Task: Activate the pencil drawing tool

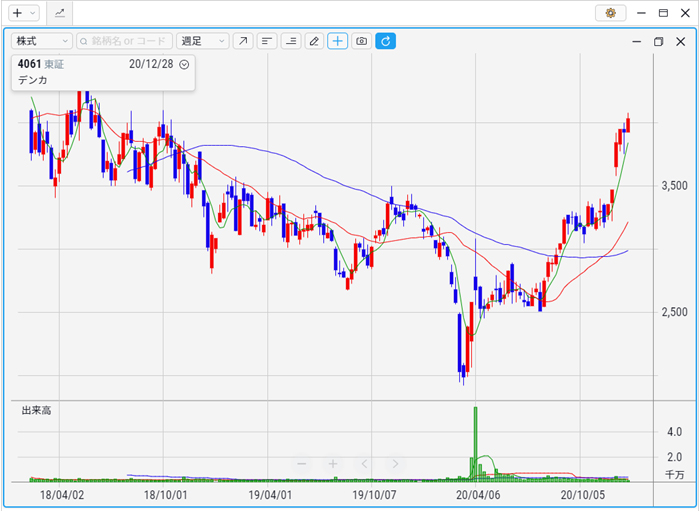Action: pos(315,41)
